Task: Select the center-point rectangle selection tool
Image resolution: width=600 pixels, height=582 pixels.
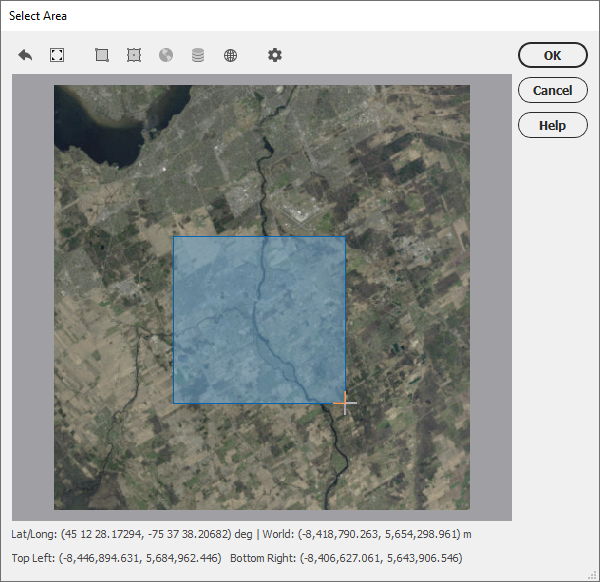Action: (x=134, y=55)
